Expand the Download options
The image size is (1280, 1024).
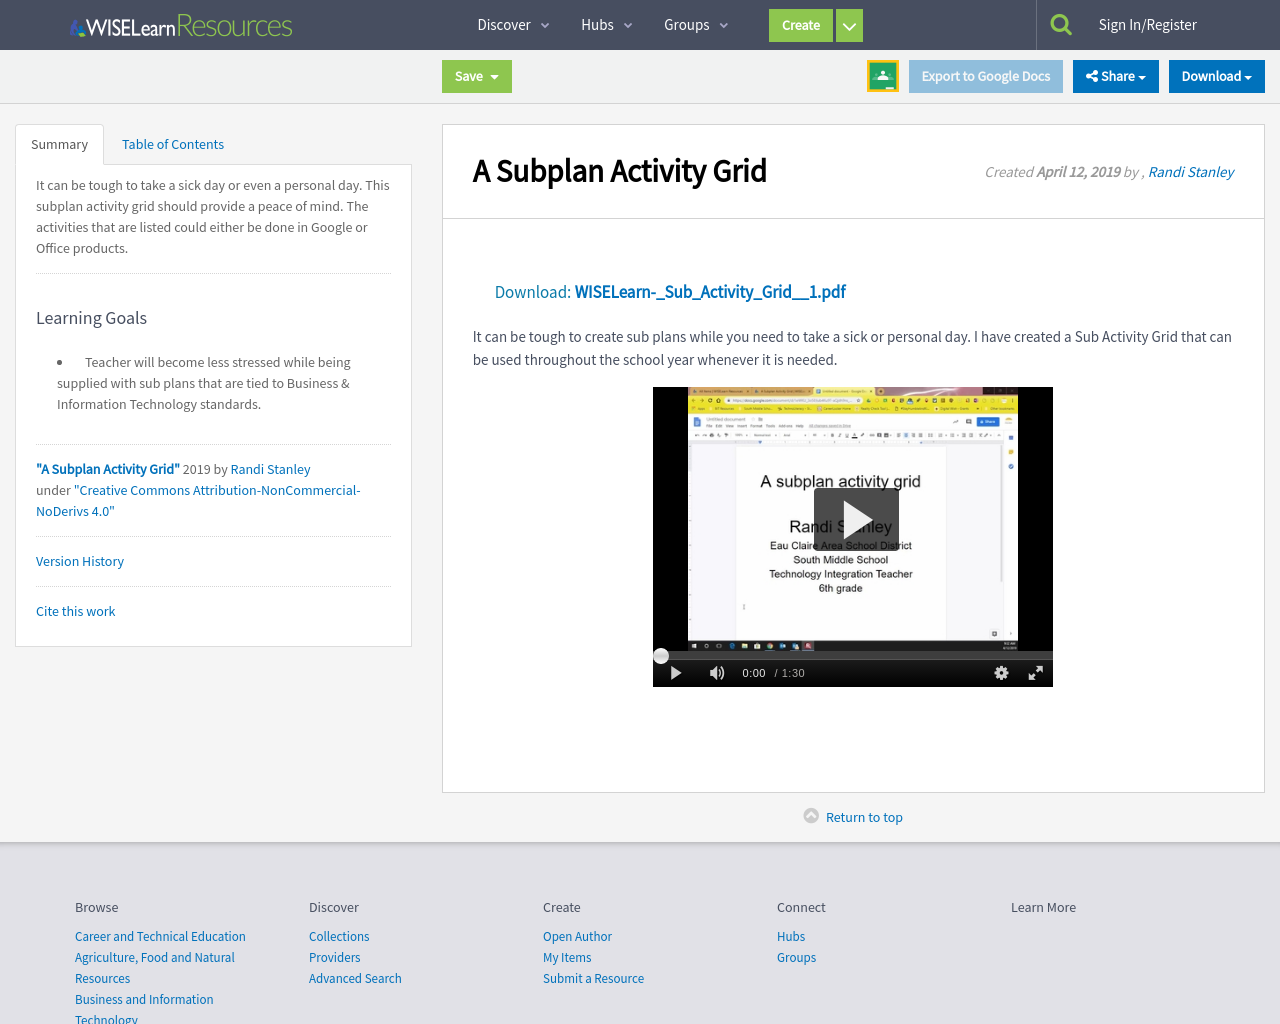1216,75
